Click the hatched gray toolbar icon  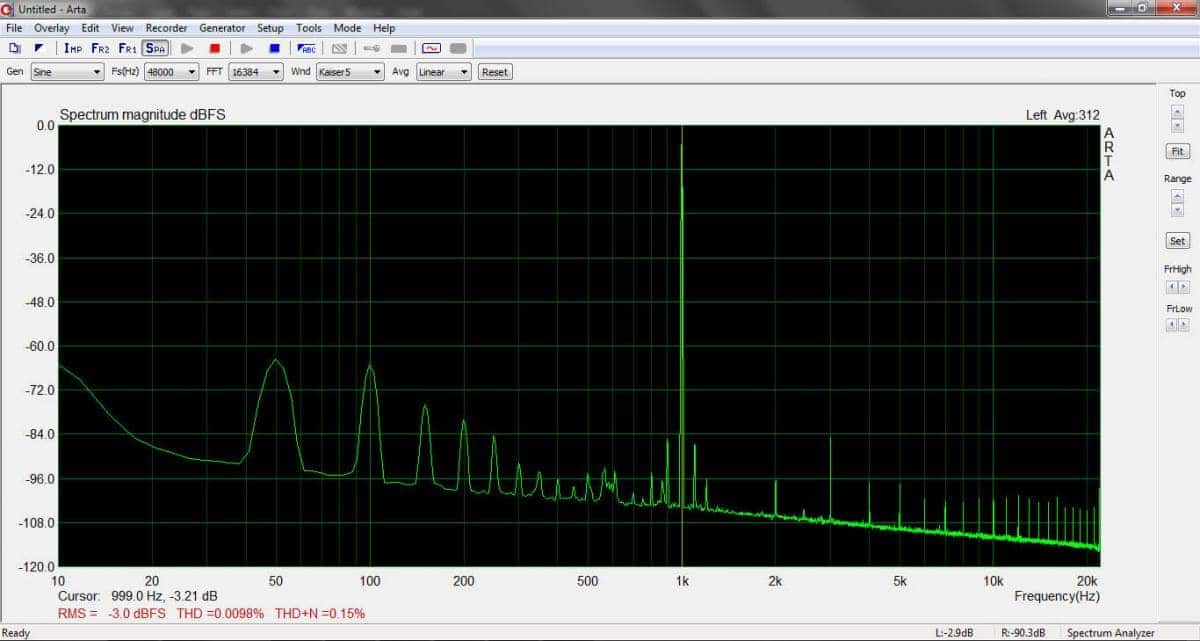click(339, 48)
